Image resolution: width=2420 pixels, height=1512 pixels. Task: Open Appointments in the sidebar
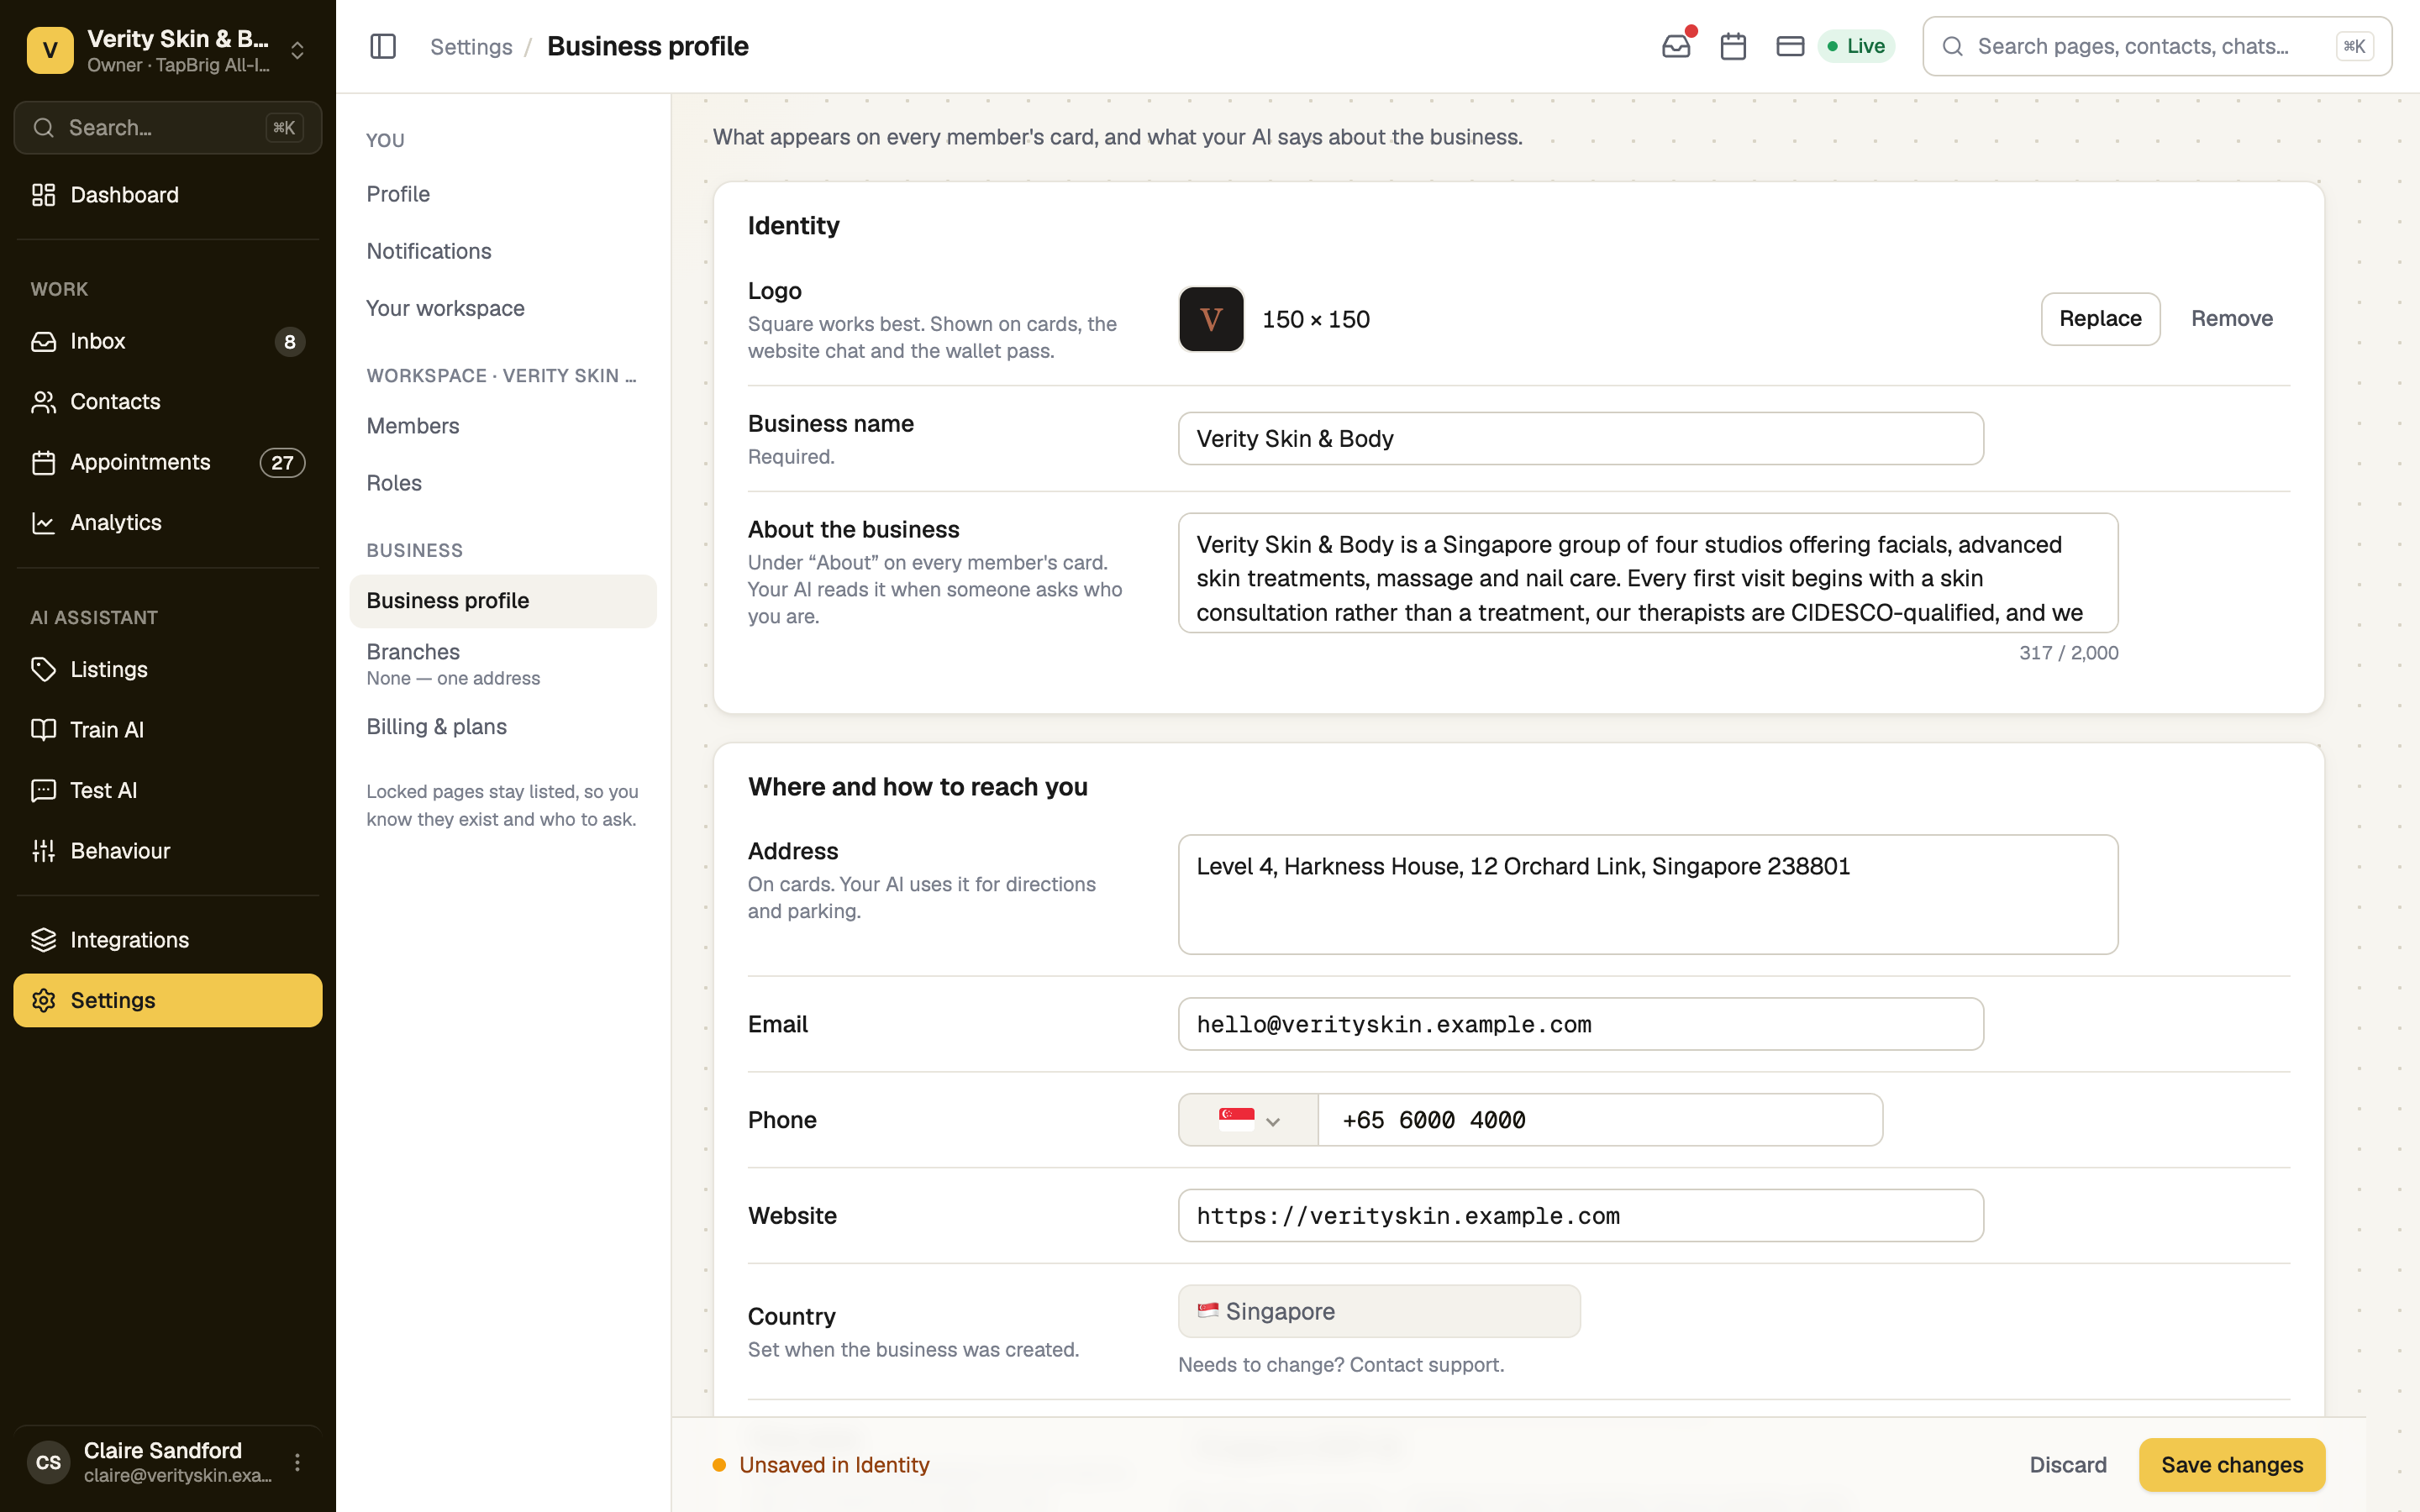click(x=168, y=462)
